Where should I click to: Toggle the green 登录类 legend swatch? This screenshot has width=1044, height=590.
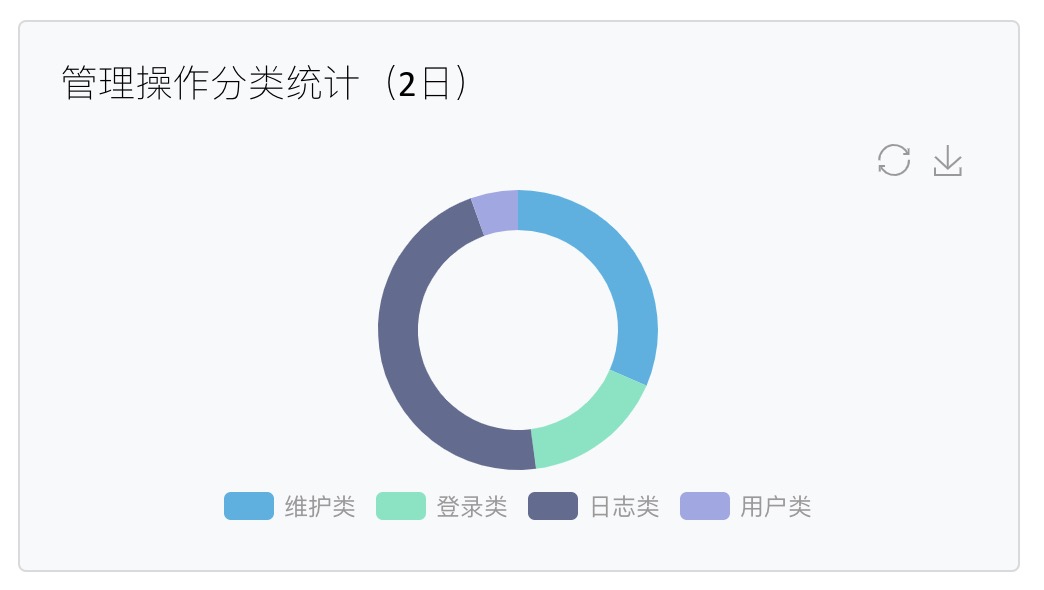point(401,506)
